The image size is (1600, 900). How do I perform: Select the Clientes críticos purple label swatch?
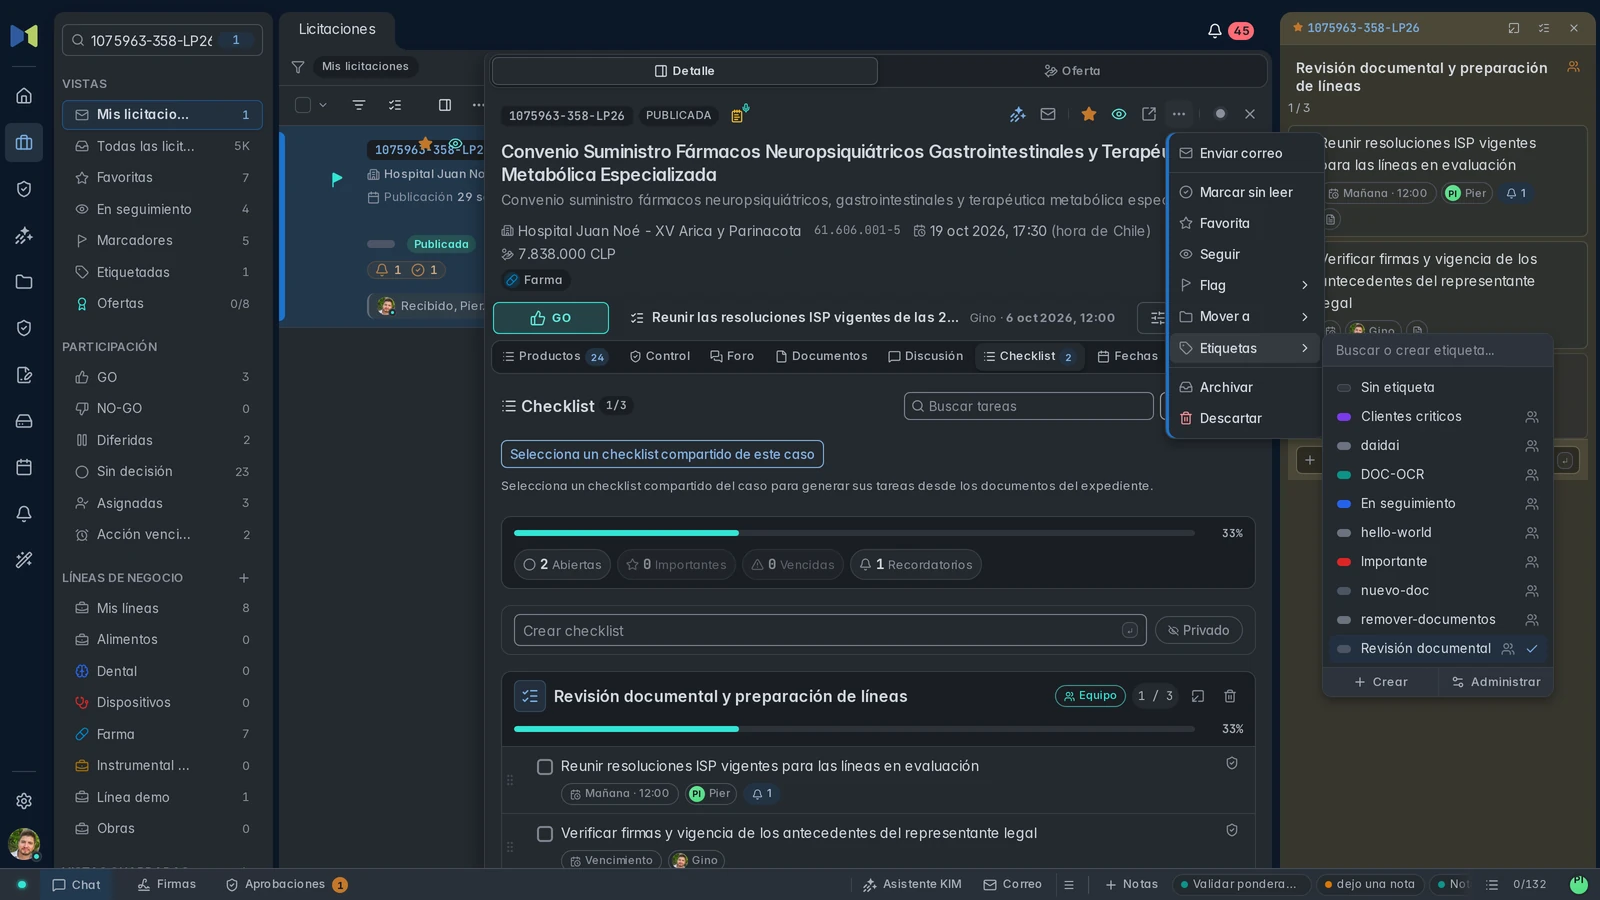1344,417
